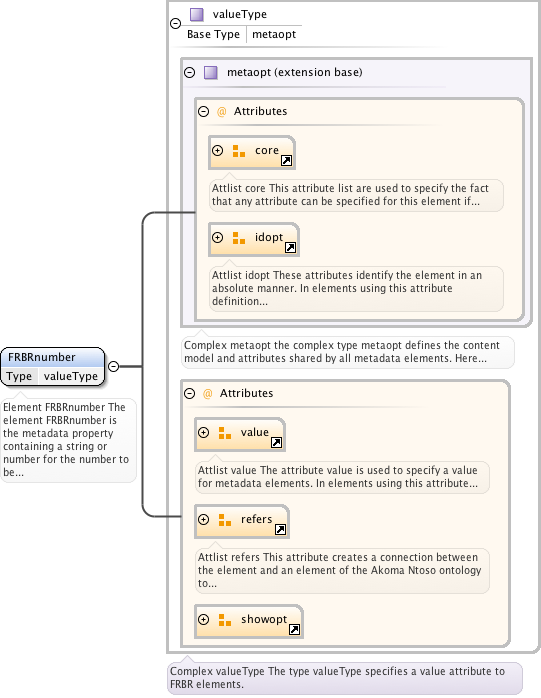Follow the core reference arrow icon
Image resolution: width=541 pixels, height=698 pixels.
286,161
